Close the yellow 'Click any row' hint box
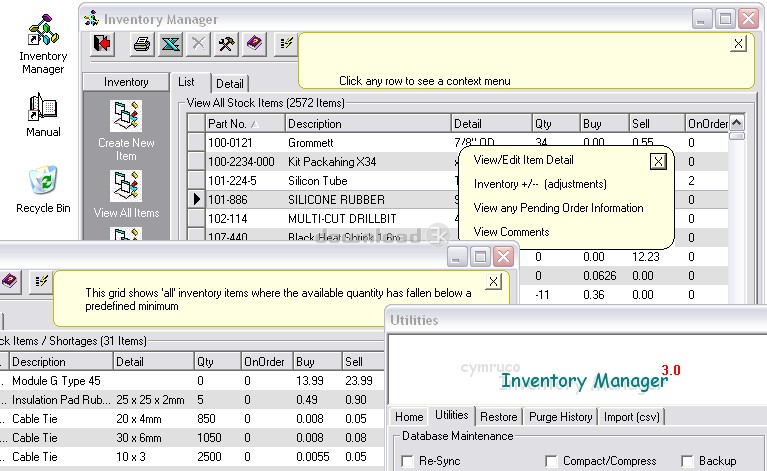767x471 pixels. [x=738, y=44]
